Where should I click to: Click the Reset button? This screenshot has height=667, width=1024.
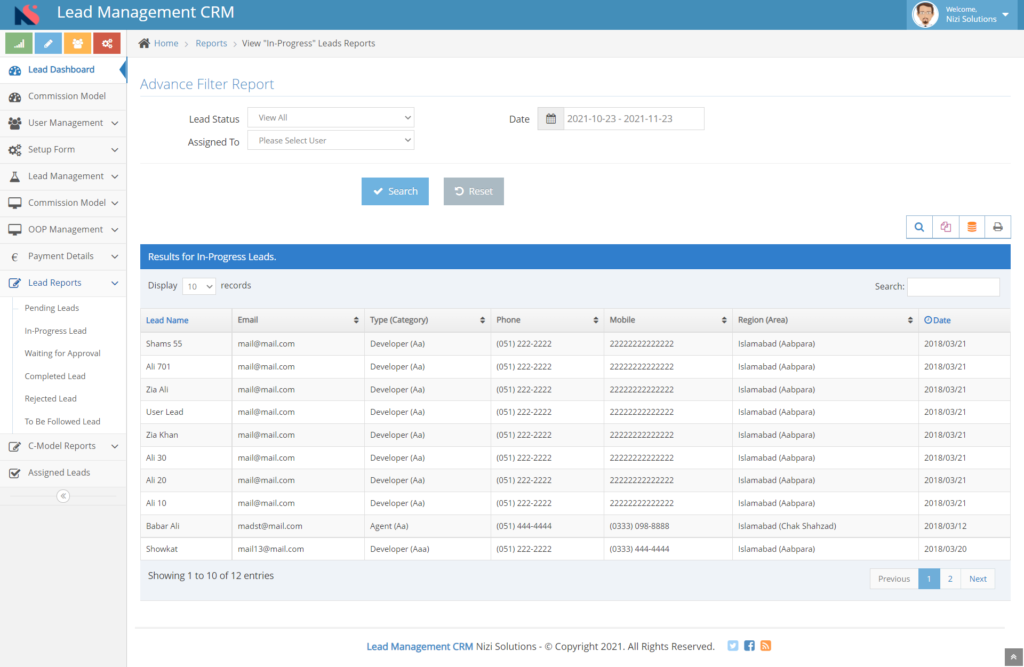473,191
